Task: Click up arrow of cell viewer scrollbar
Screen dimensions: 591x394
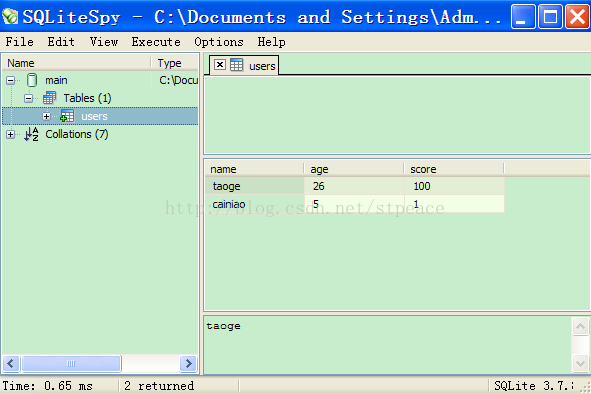Action: (580, 326)
